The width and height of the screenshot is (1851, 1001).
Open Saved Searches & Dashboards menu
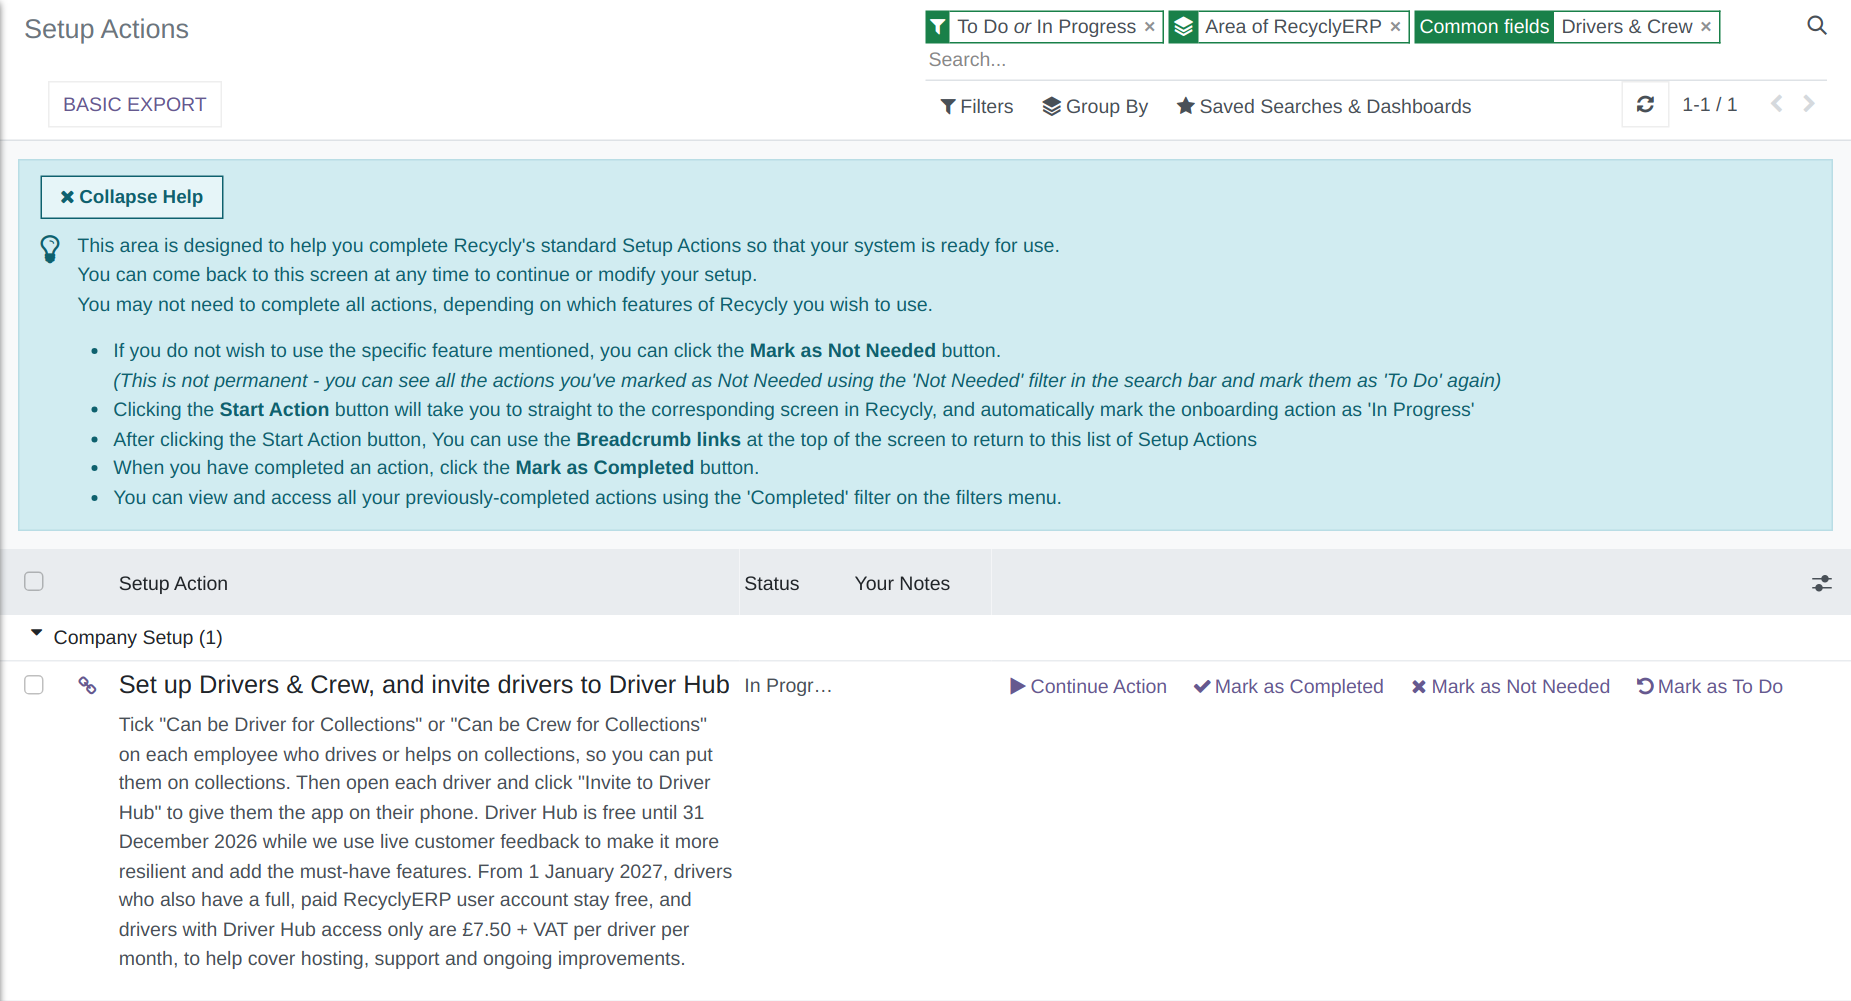(1323, 106)
